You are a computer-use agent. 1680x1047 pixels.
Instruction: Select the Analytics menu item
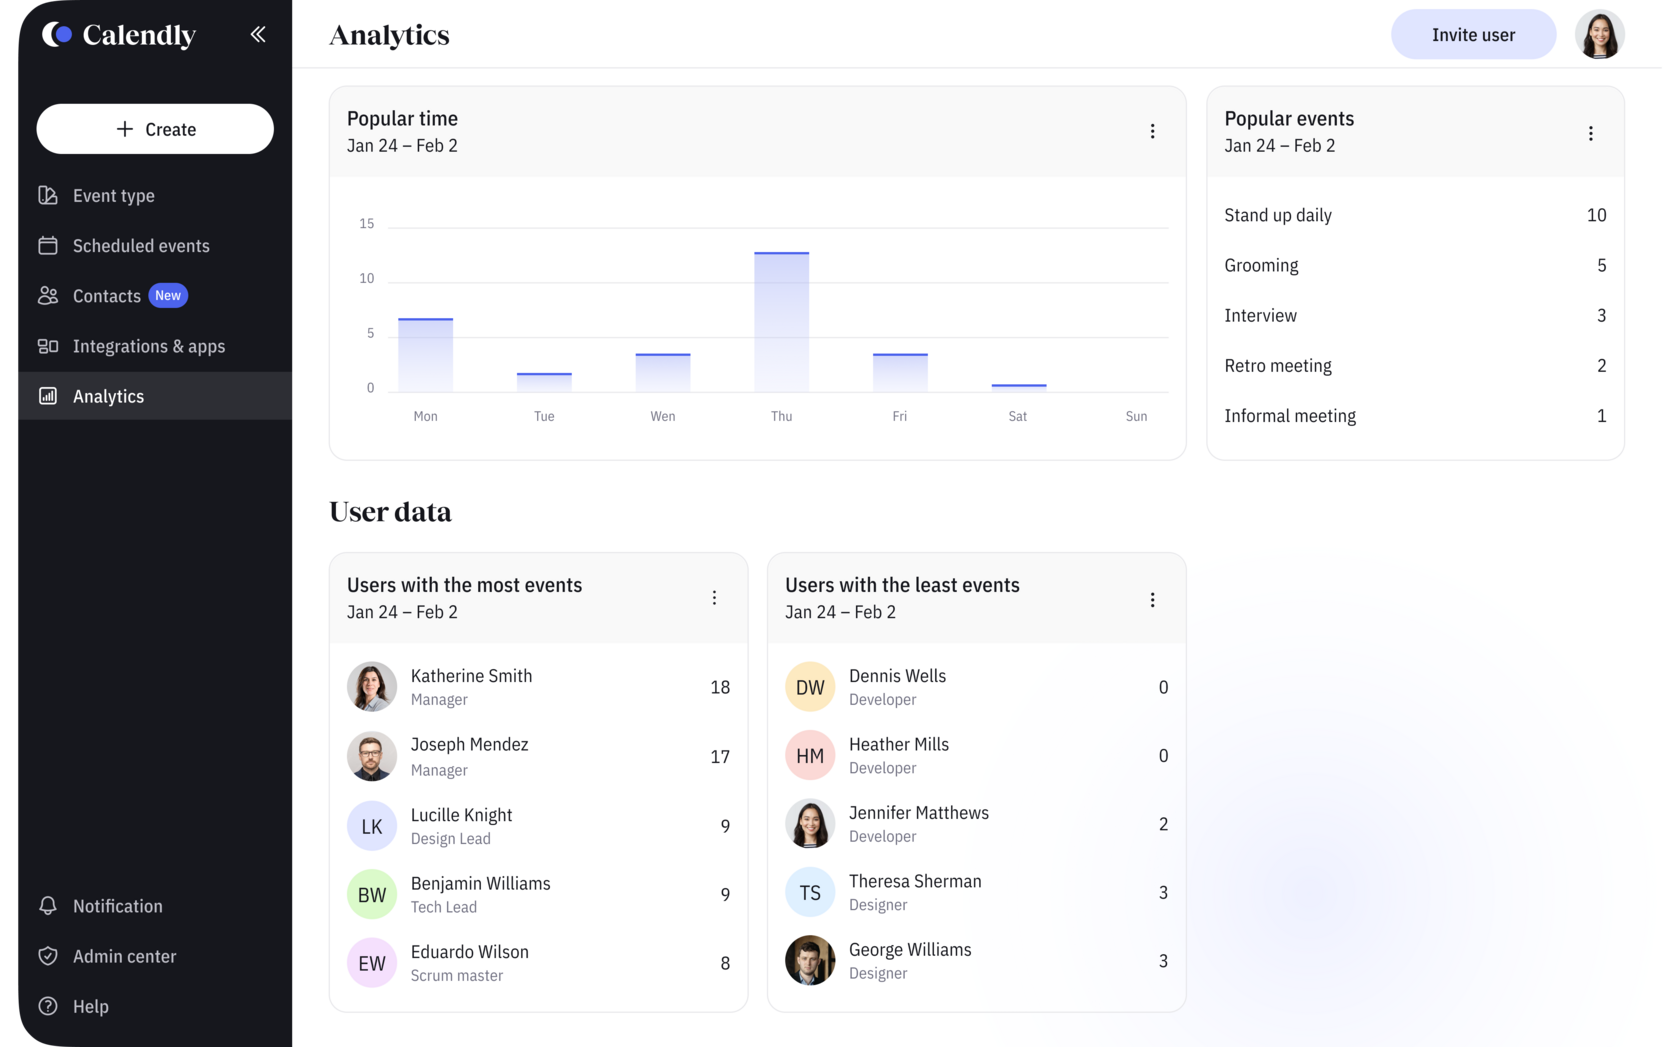155,396
